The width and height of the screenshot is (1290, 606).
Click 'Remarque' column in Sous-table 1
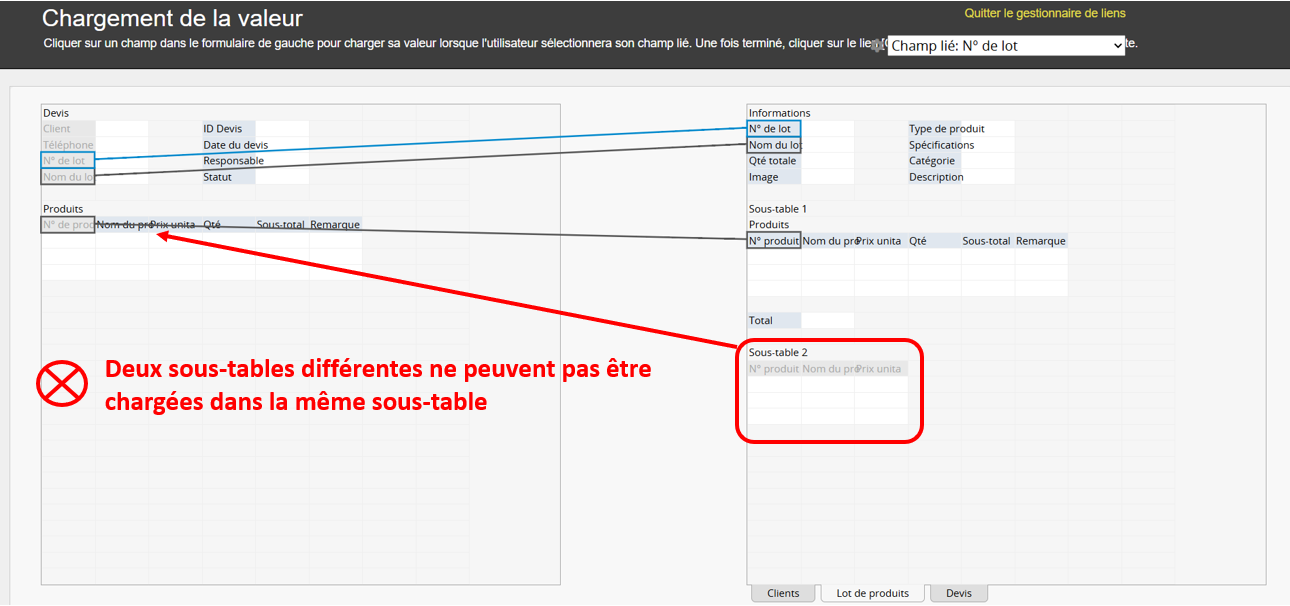pos(1041,241)
